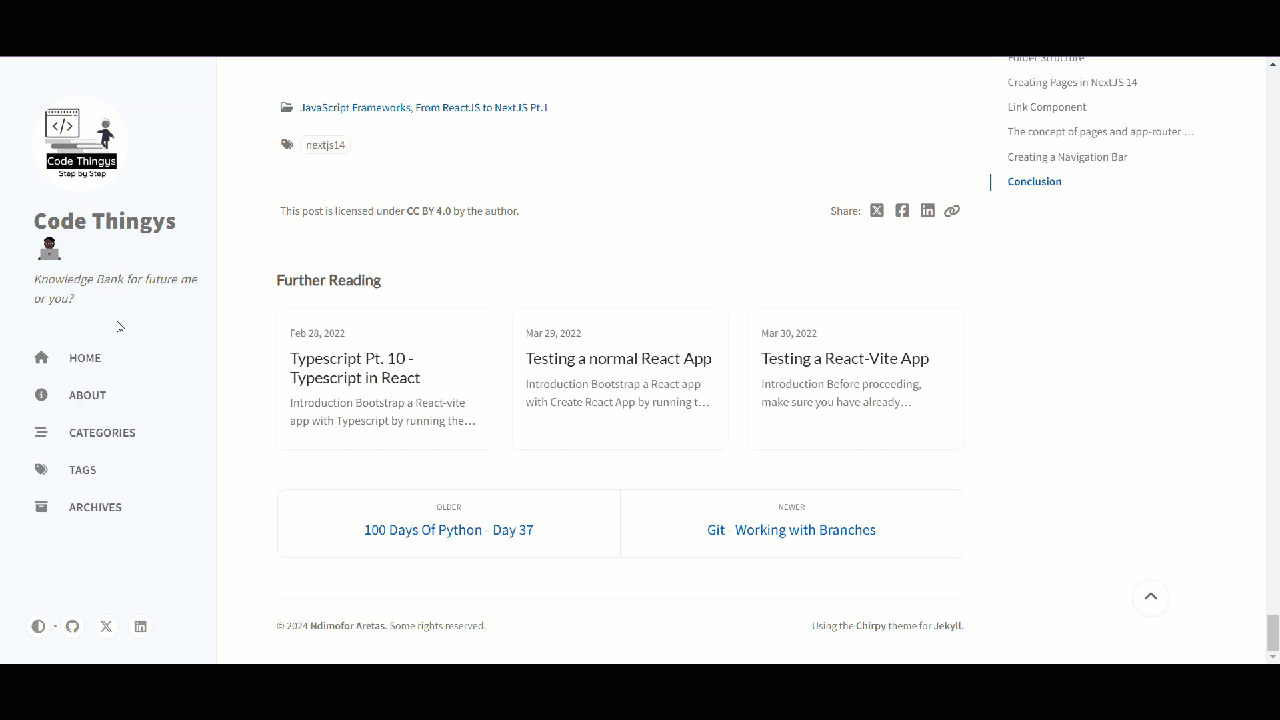Jump to Conclusion in the table of contents

(1034, 181)
